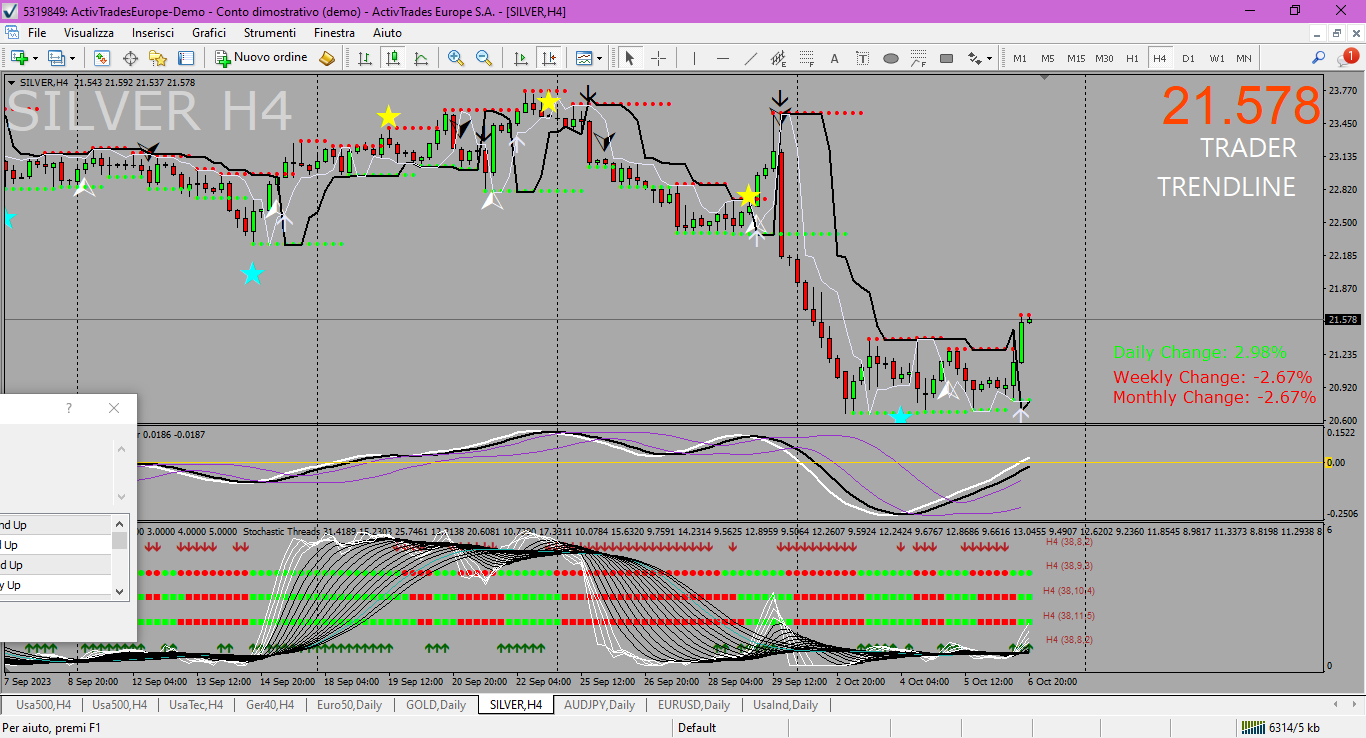
Task: Switch to the GOLD,Daily chart tab
Action: [x=436, y=705]
